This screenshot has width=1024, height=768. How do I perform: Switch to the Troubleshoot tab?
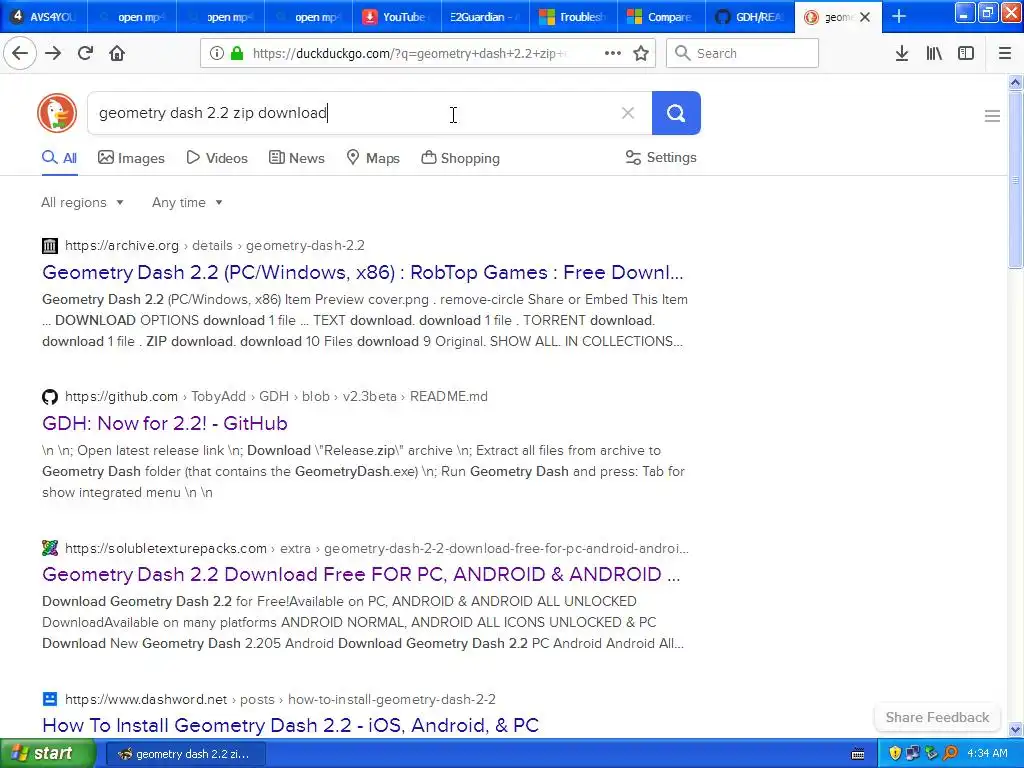(x=573, y=17)
